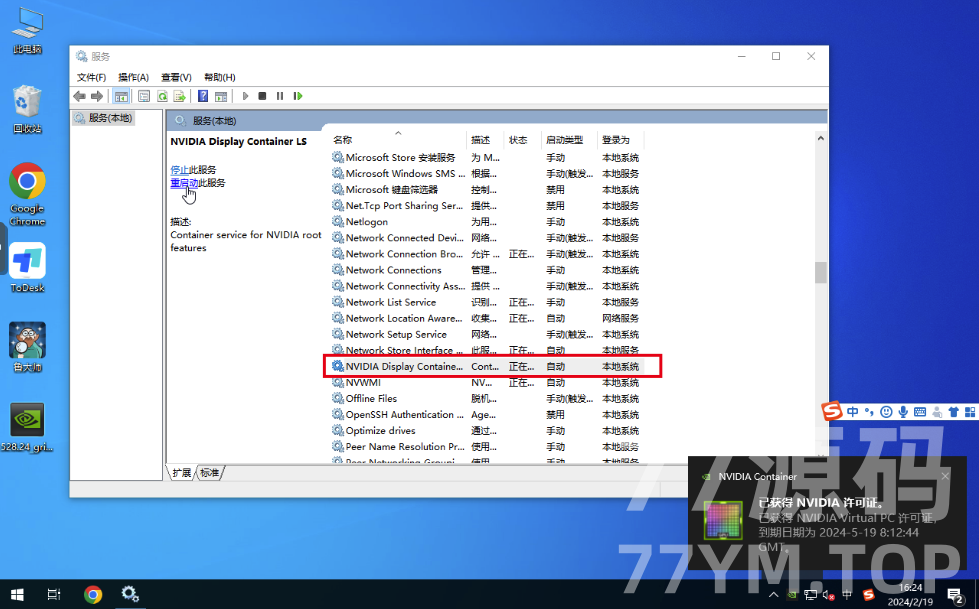Image resolution: width=979 pixels, height=609 pixels.
Task: Open Sogou soft keyboard icon
Action: [920, 412]
